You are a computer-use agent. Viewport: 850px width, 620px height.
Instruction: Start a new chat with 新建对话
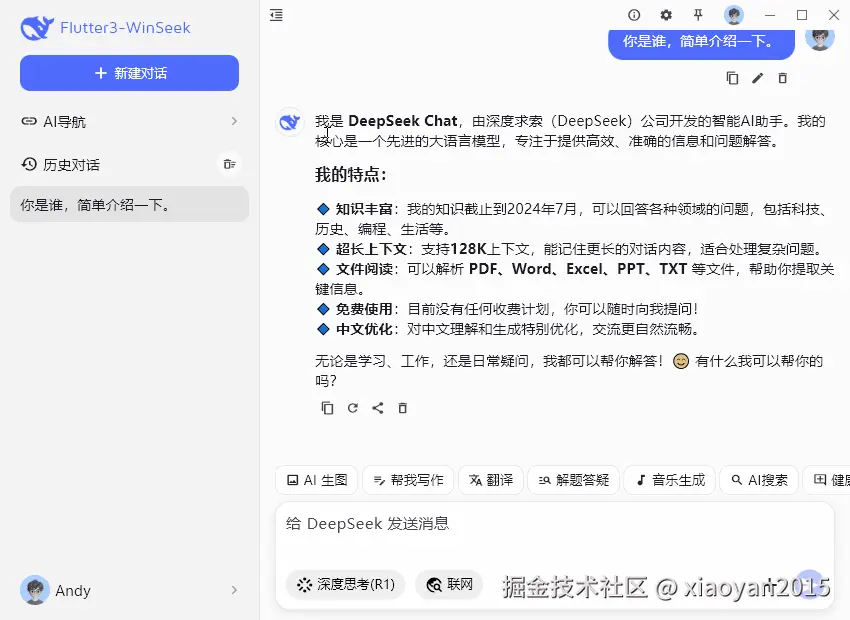(x=130, y=73)
